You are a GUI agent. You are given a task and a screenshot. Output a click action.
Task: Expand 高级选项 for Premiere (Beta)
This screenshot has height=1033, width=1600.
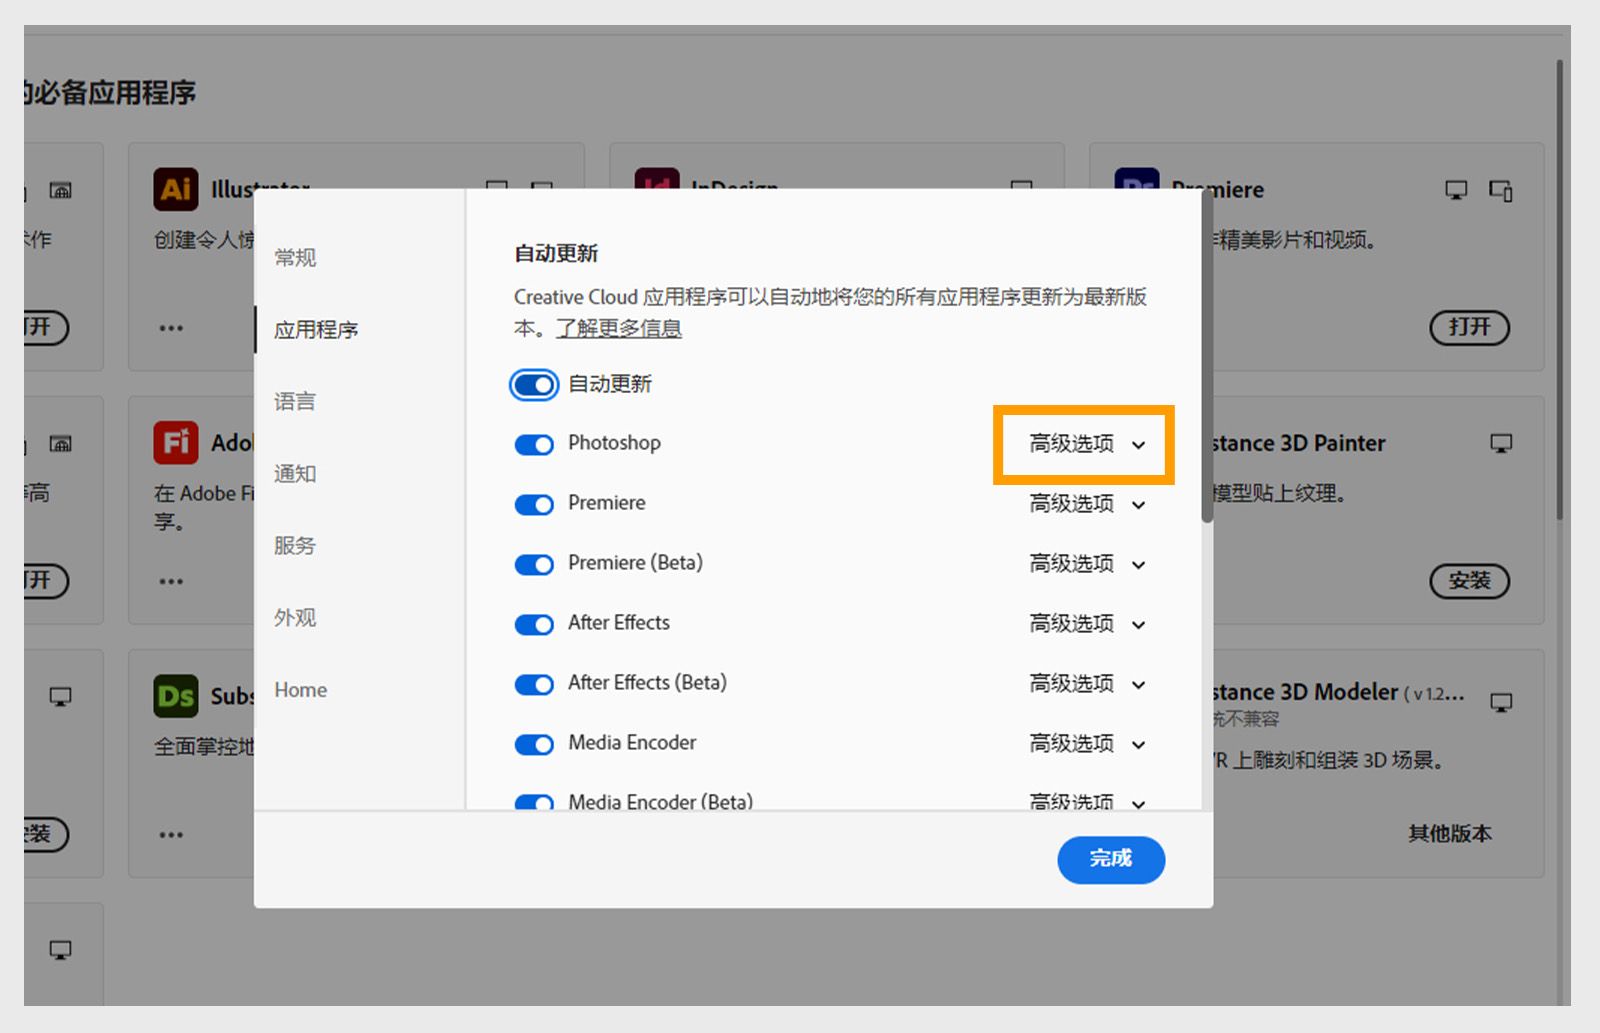coord(1088,564)
